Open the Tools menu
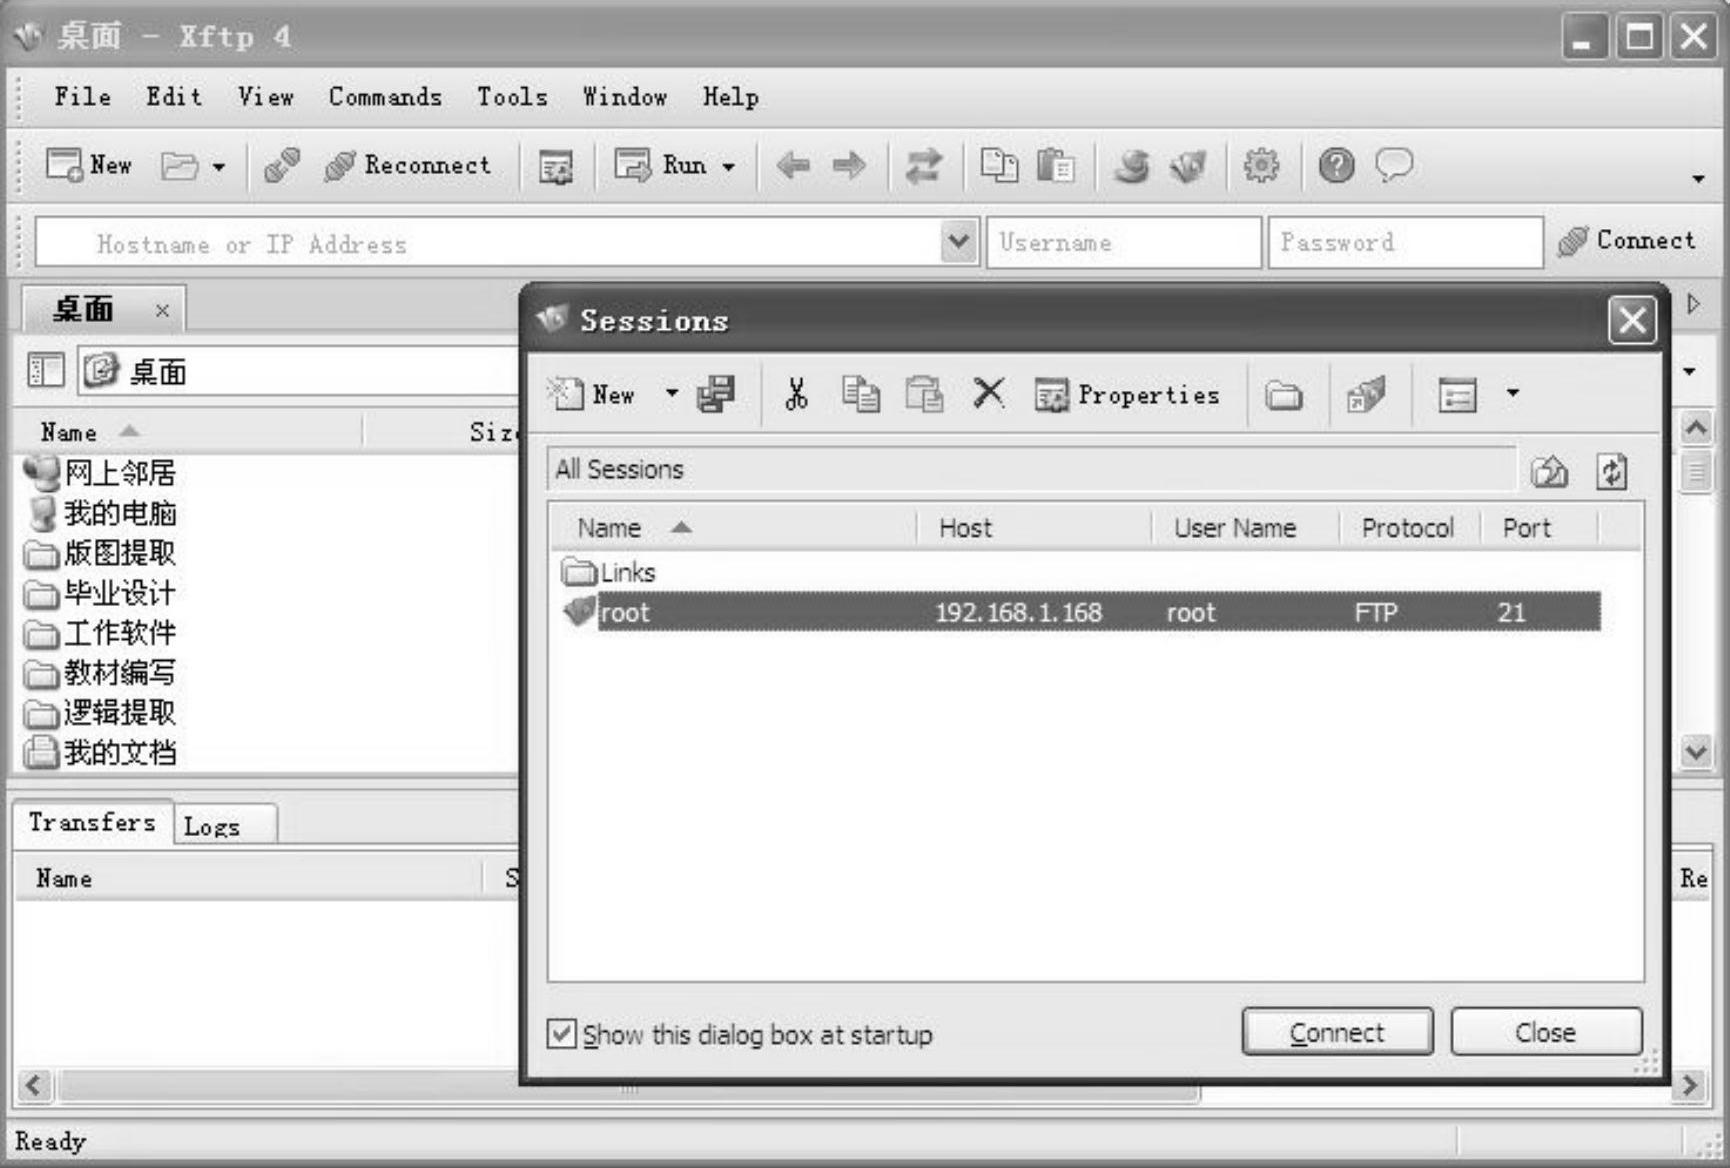The height and width of the screenshot is (1168, 1730). coord(512,97)
